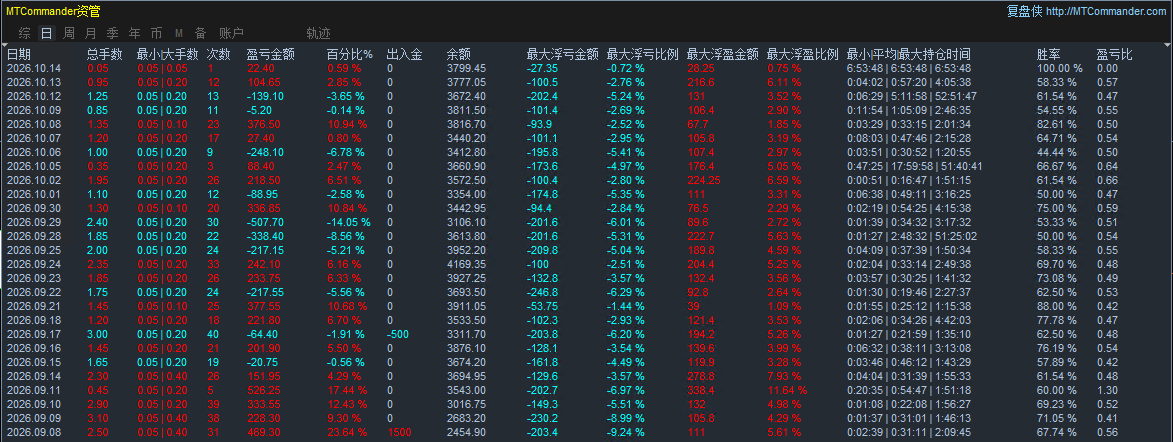The image size is (1173, 442).
Task: Select the -500 withdrawal entry on 2026.09.17
Action: coord(398,334)
